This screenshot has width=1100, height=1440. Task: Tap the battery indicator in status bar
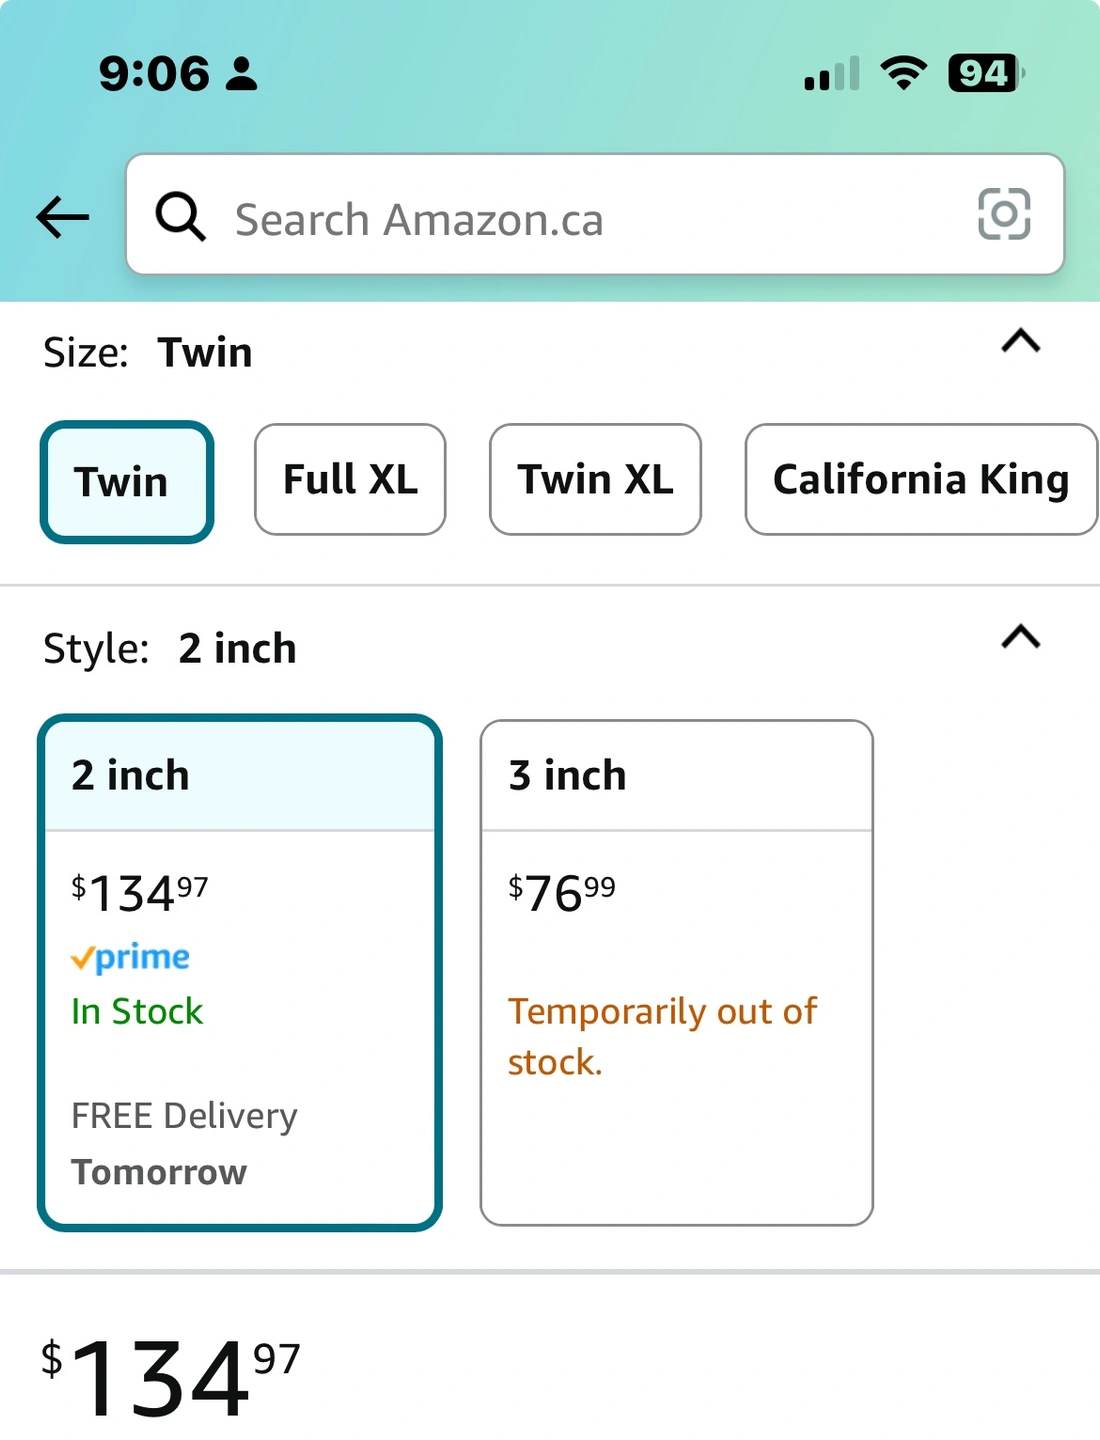pos(985,73)
